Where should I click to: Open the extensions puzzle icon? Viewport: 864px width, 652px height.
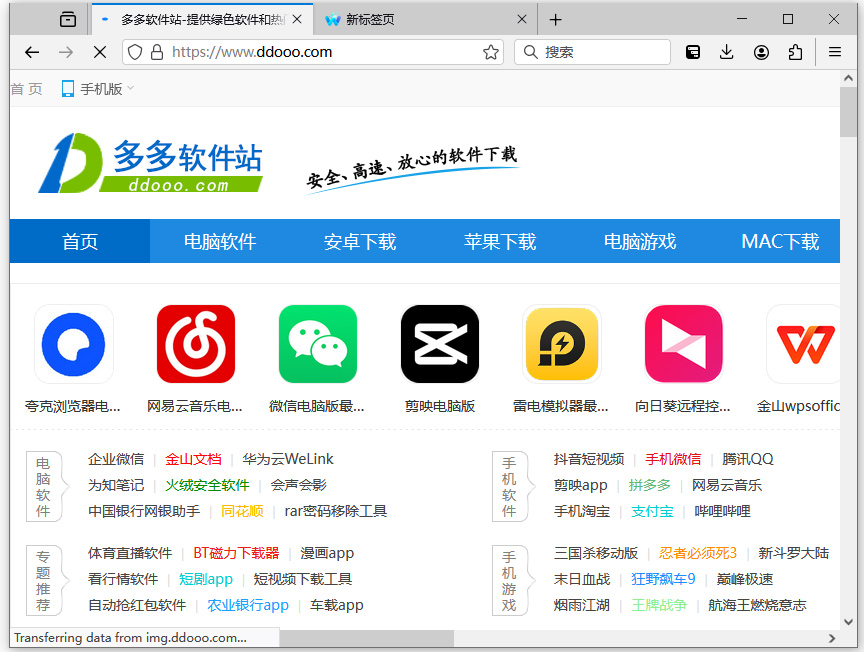click(x=795, y=52)
